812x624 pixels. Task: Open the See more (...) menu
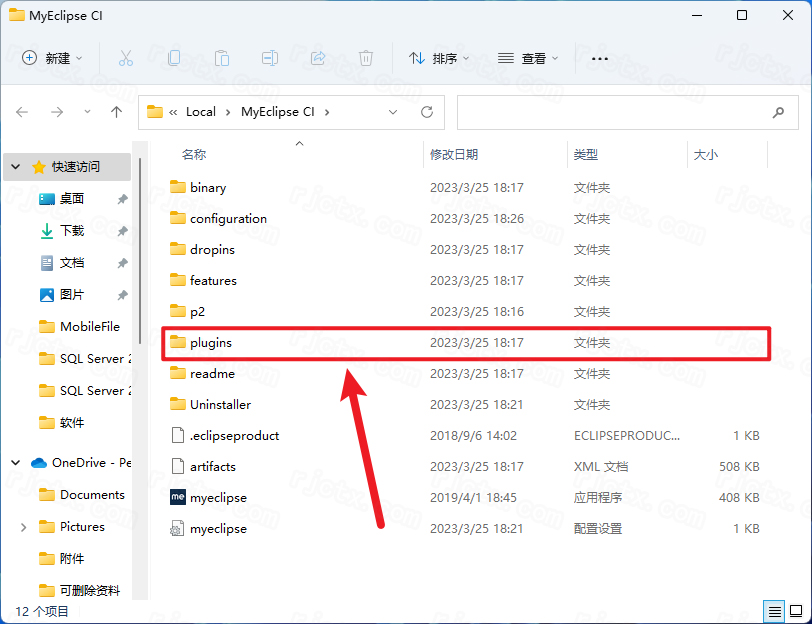click(x=600, y=58)
